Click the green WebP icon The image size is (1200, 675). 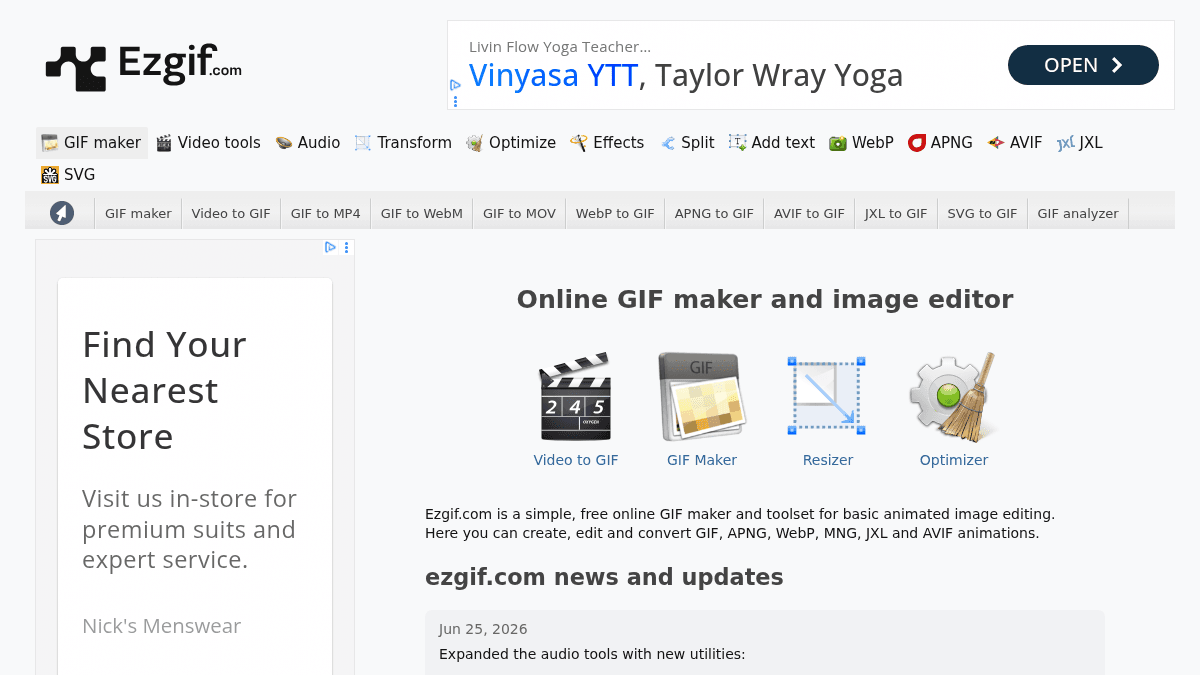pyautogui.click(x=838, y=143)
